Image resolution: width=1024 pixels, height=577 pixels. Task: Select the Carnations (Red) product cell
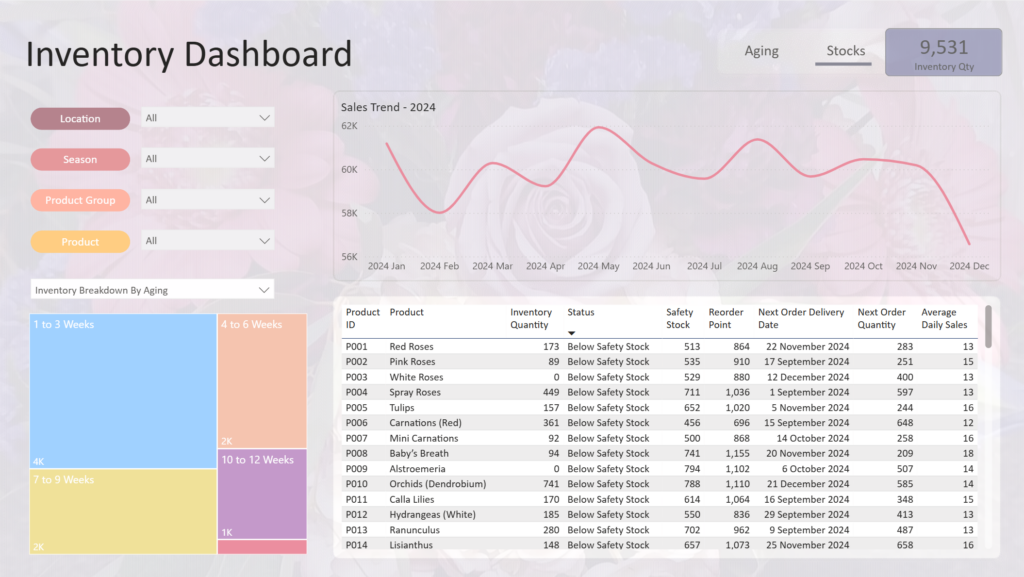(425, 423)
